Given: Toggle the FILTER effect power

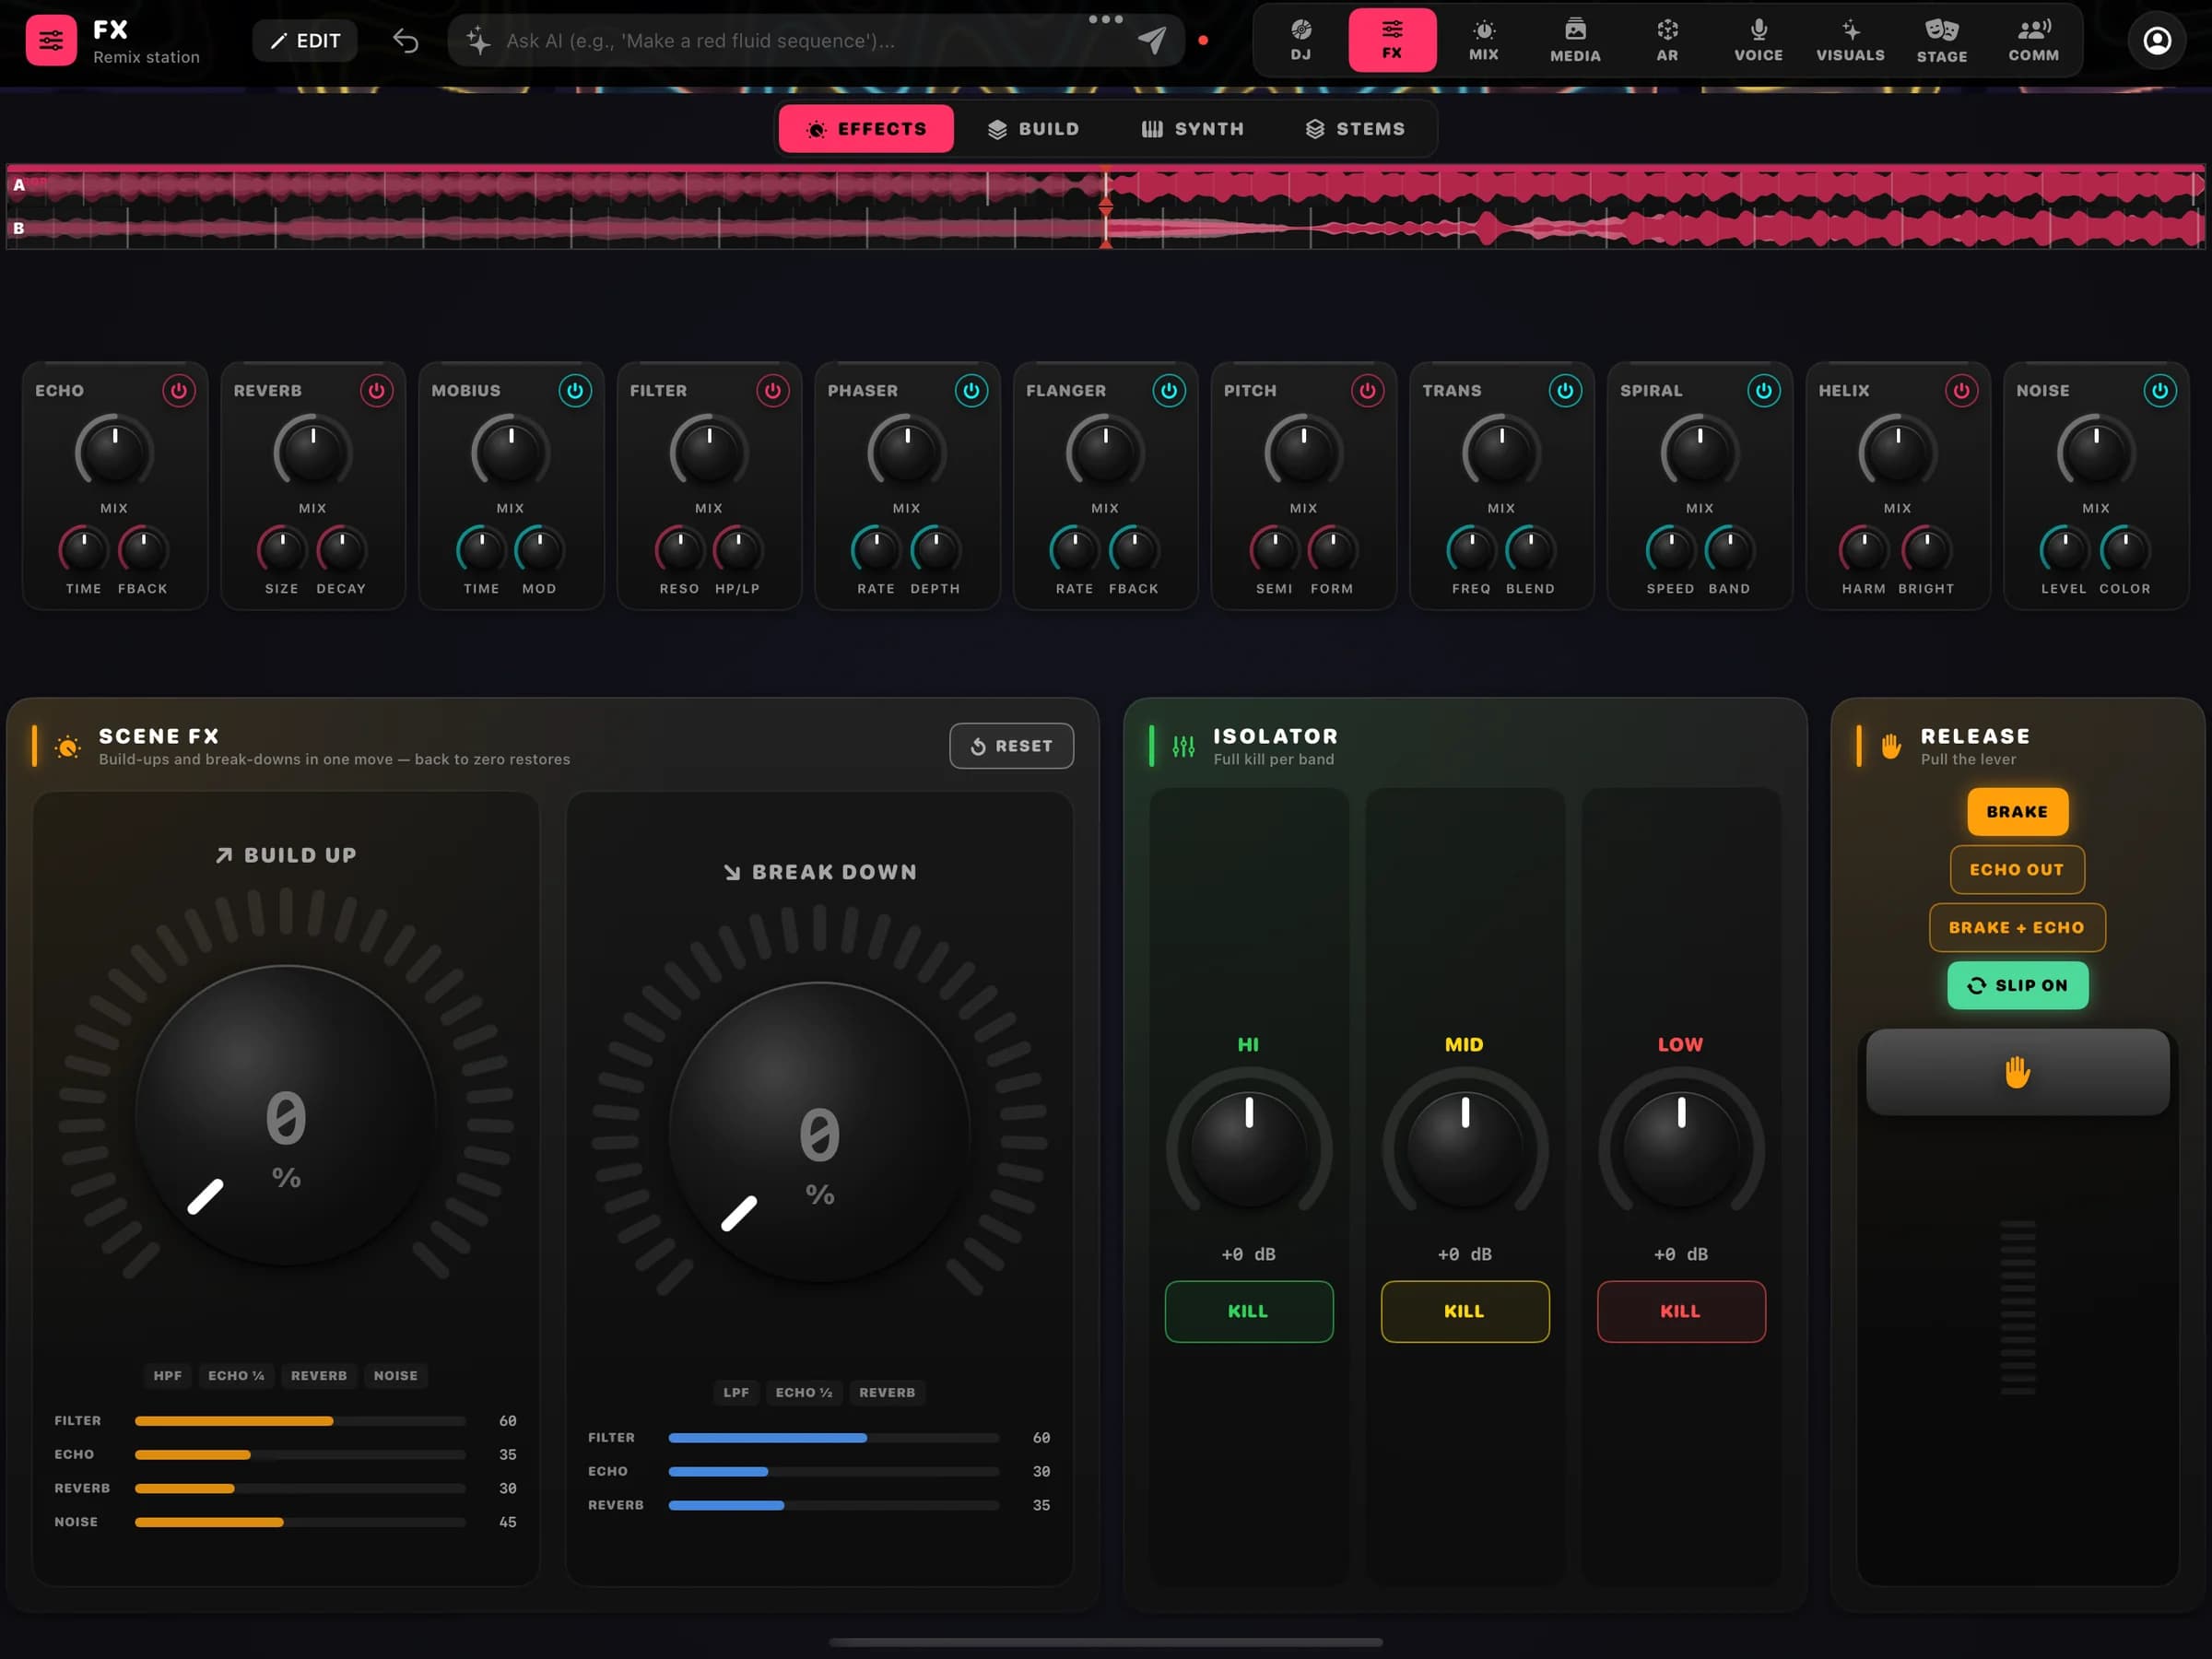Looking at the screenshot, I should (773, 390).
